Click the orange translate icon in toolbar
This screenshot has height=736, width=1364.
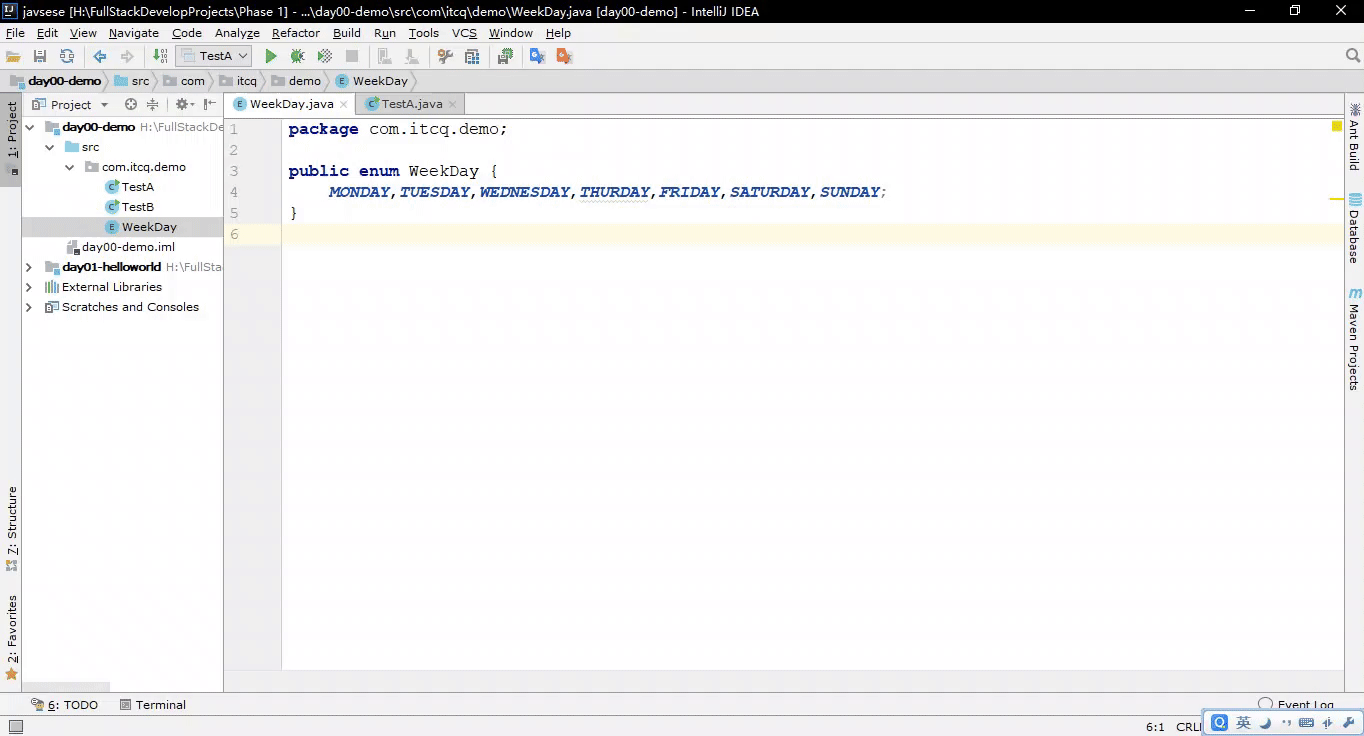point(564,56)
